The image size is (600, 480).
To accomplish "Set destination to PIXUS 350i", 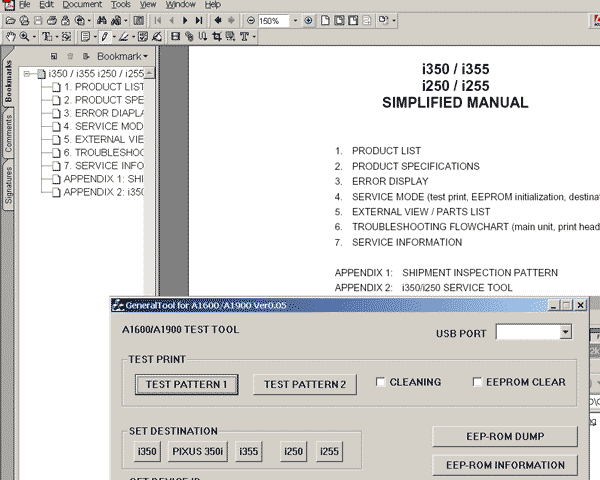I will point(197,451).
